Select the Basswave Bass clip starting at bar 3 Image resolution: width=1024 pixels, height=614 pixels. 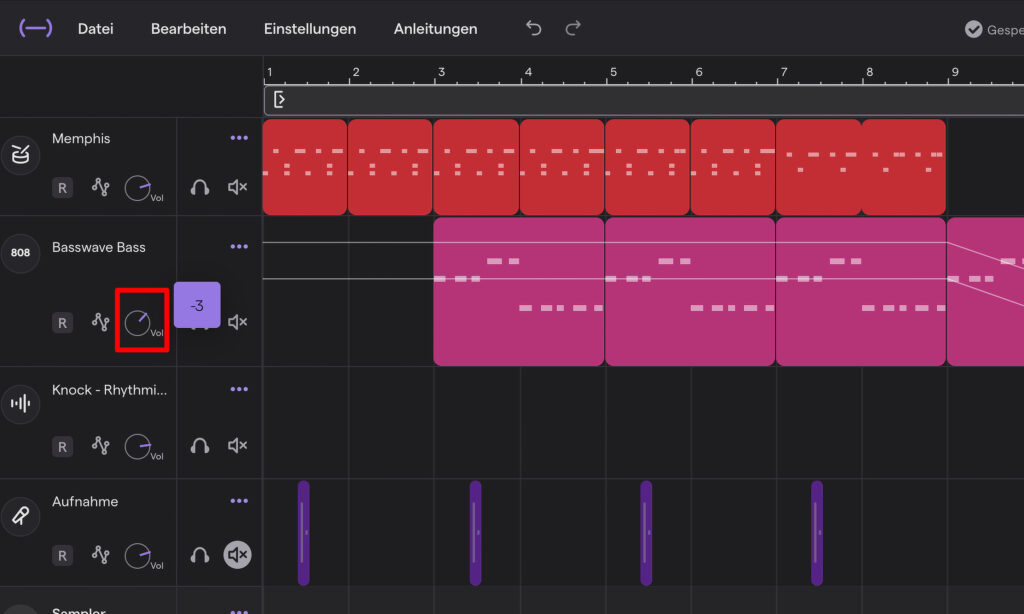pyautogui.click(x=519, y=291)
